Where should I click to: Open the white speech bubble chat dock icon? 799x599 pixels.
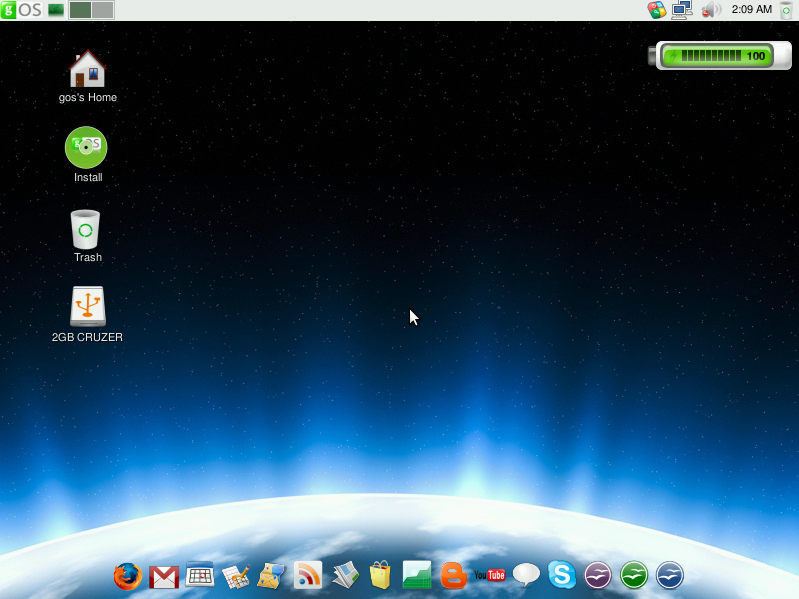click(x=526, y=575)
